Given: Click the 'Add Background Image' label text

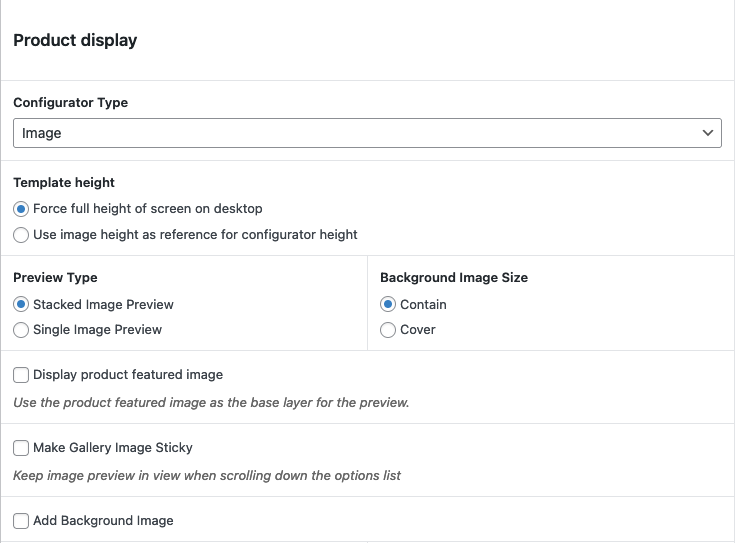Looking at the screenshot, I should (x=103, y=521).
